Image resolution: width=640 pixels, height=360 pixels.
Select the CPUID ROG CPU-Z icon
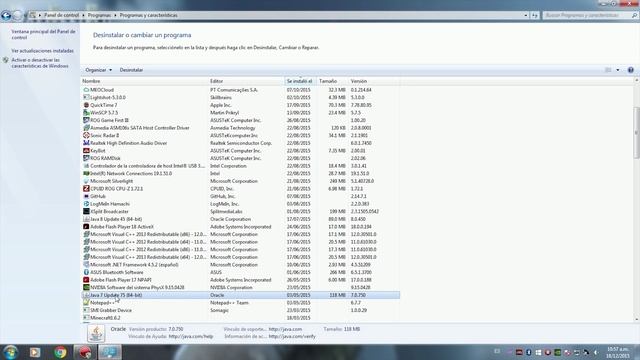click(x=86, y=189)
